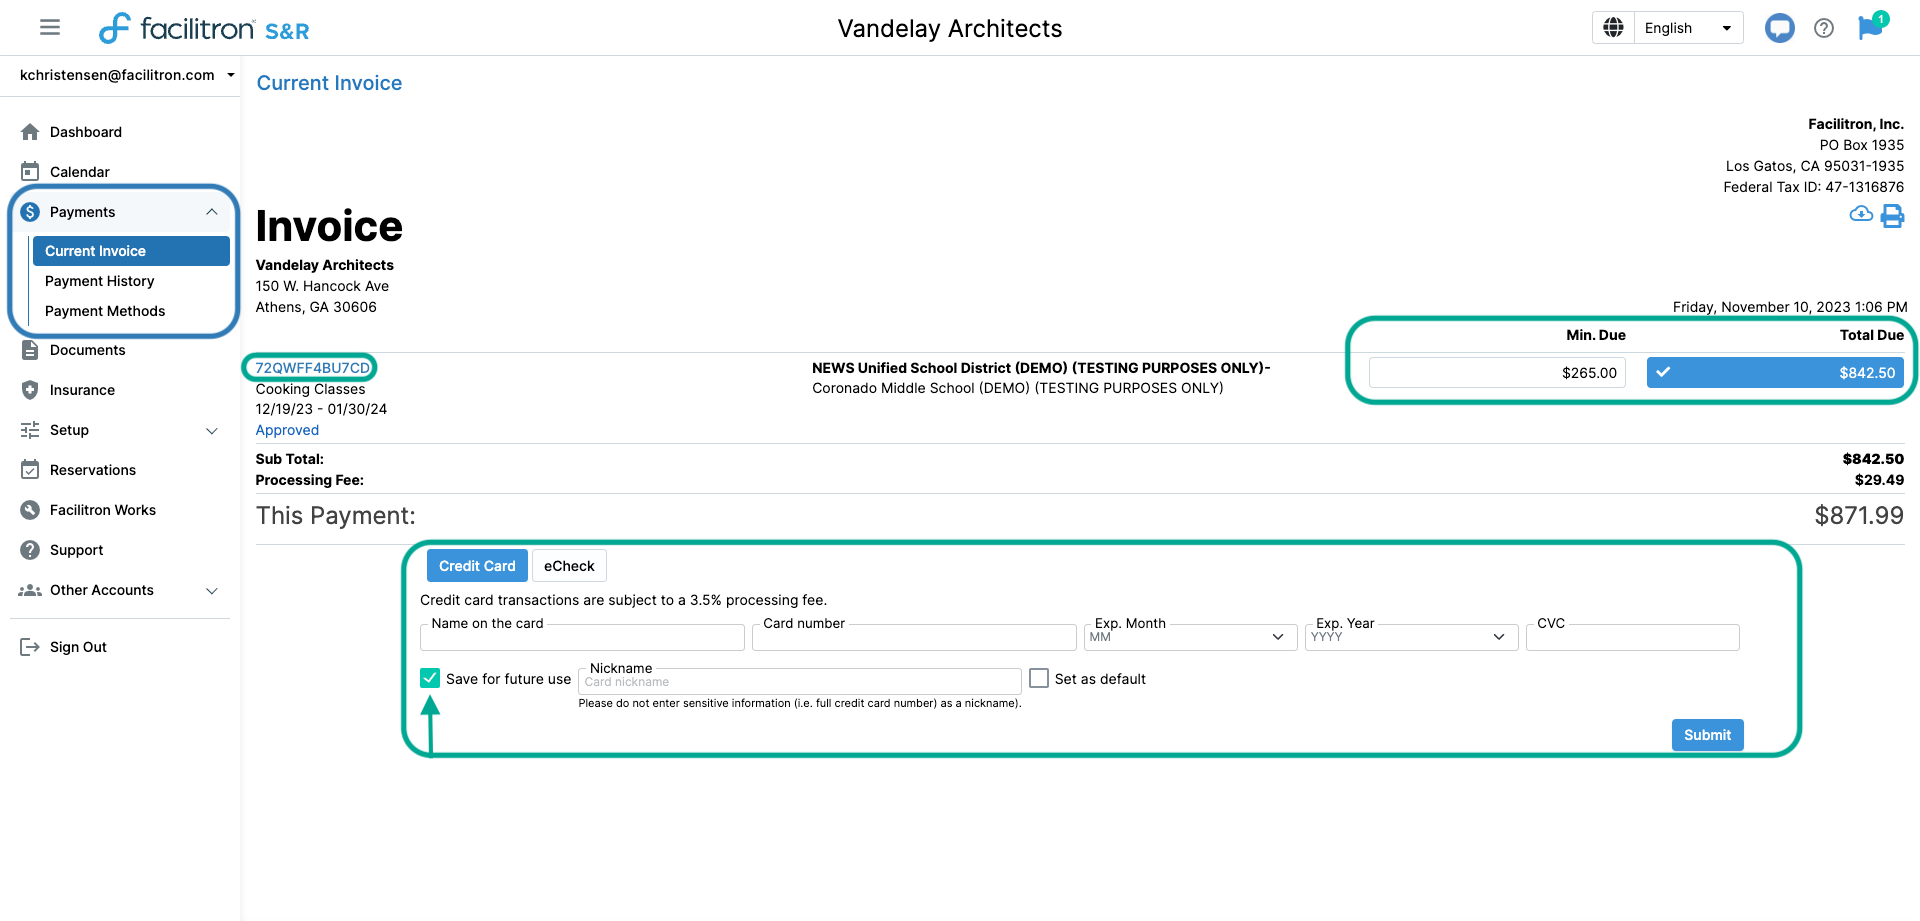The image size is (1920, 921).
Task: Focus the CVC field
Action: (x=1632, y=637)
